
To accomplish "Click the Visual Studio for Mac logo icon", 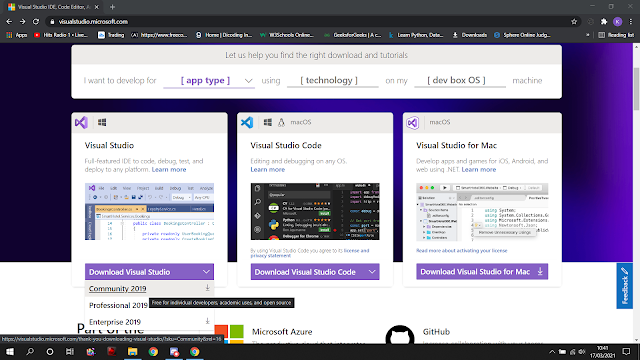I will [x=413, y=122].
